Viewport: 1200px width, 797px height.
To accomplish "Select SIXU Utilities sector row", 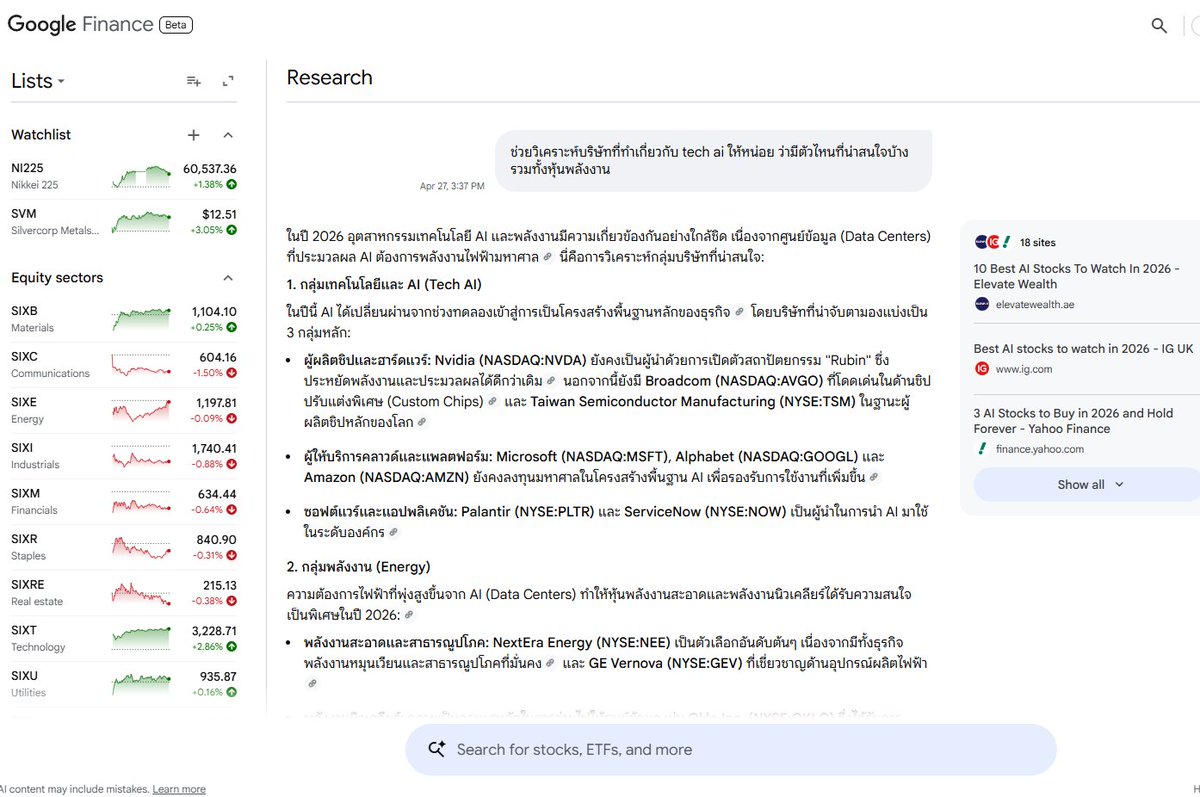I will tap(124, 683).
